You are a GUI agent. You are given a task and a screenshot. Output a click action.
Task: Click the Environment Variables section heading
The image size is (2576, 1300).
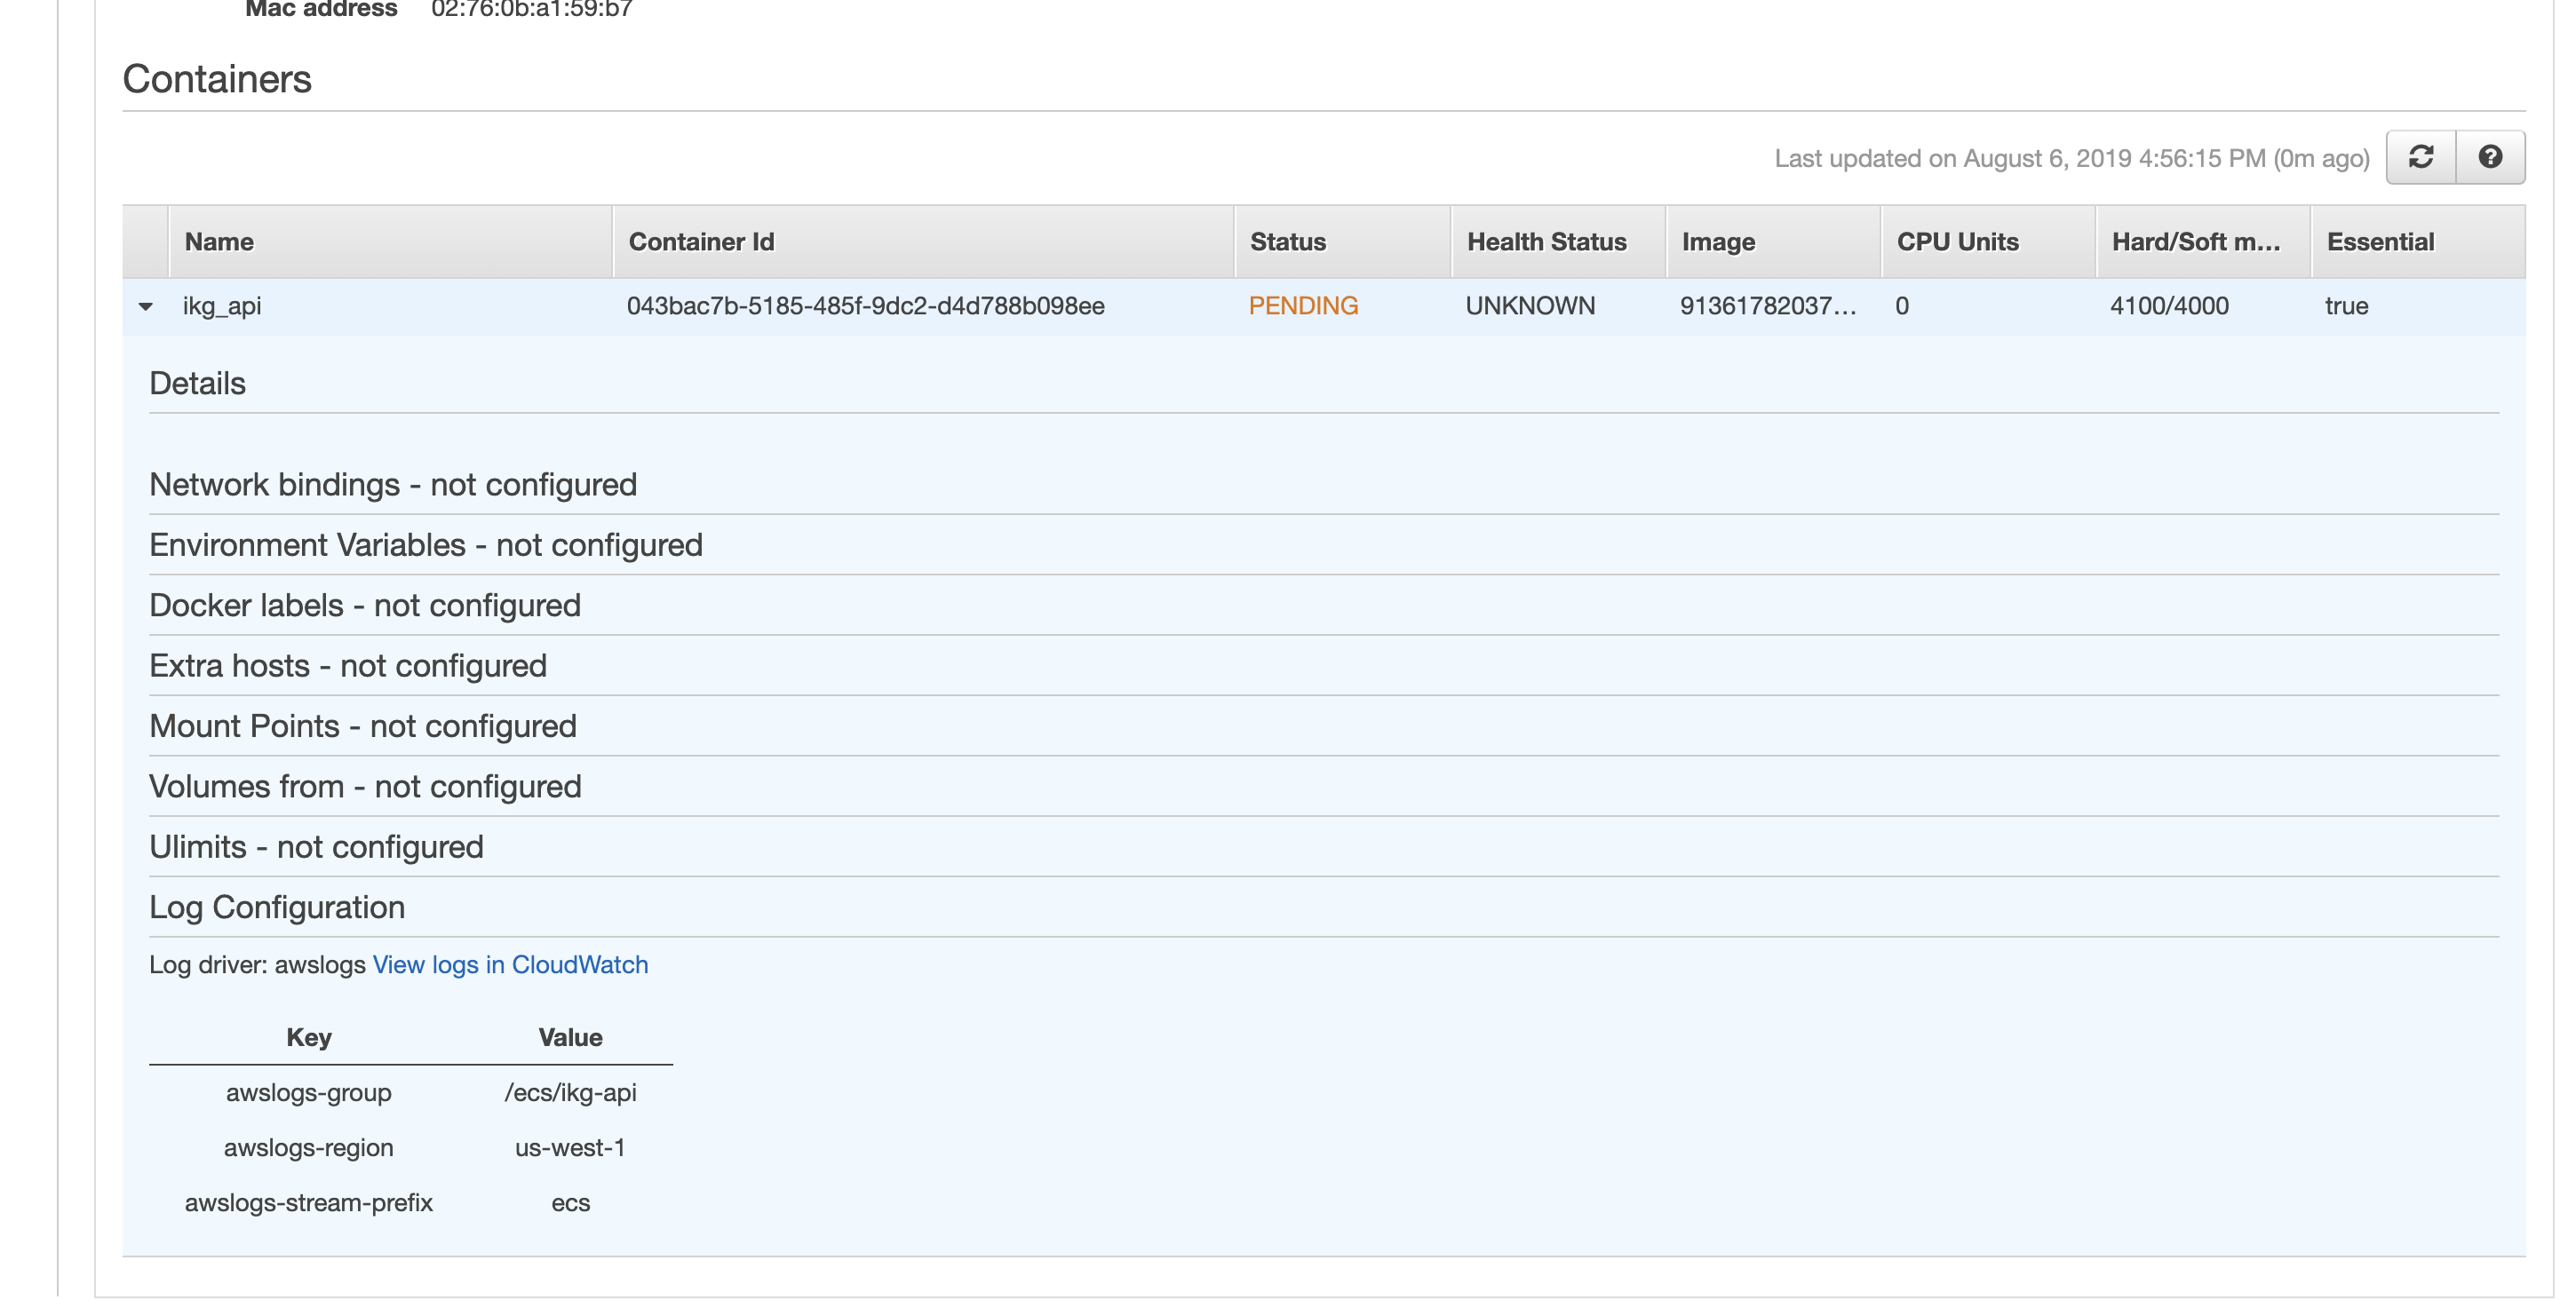pos(426,545)
